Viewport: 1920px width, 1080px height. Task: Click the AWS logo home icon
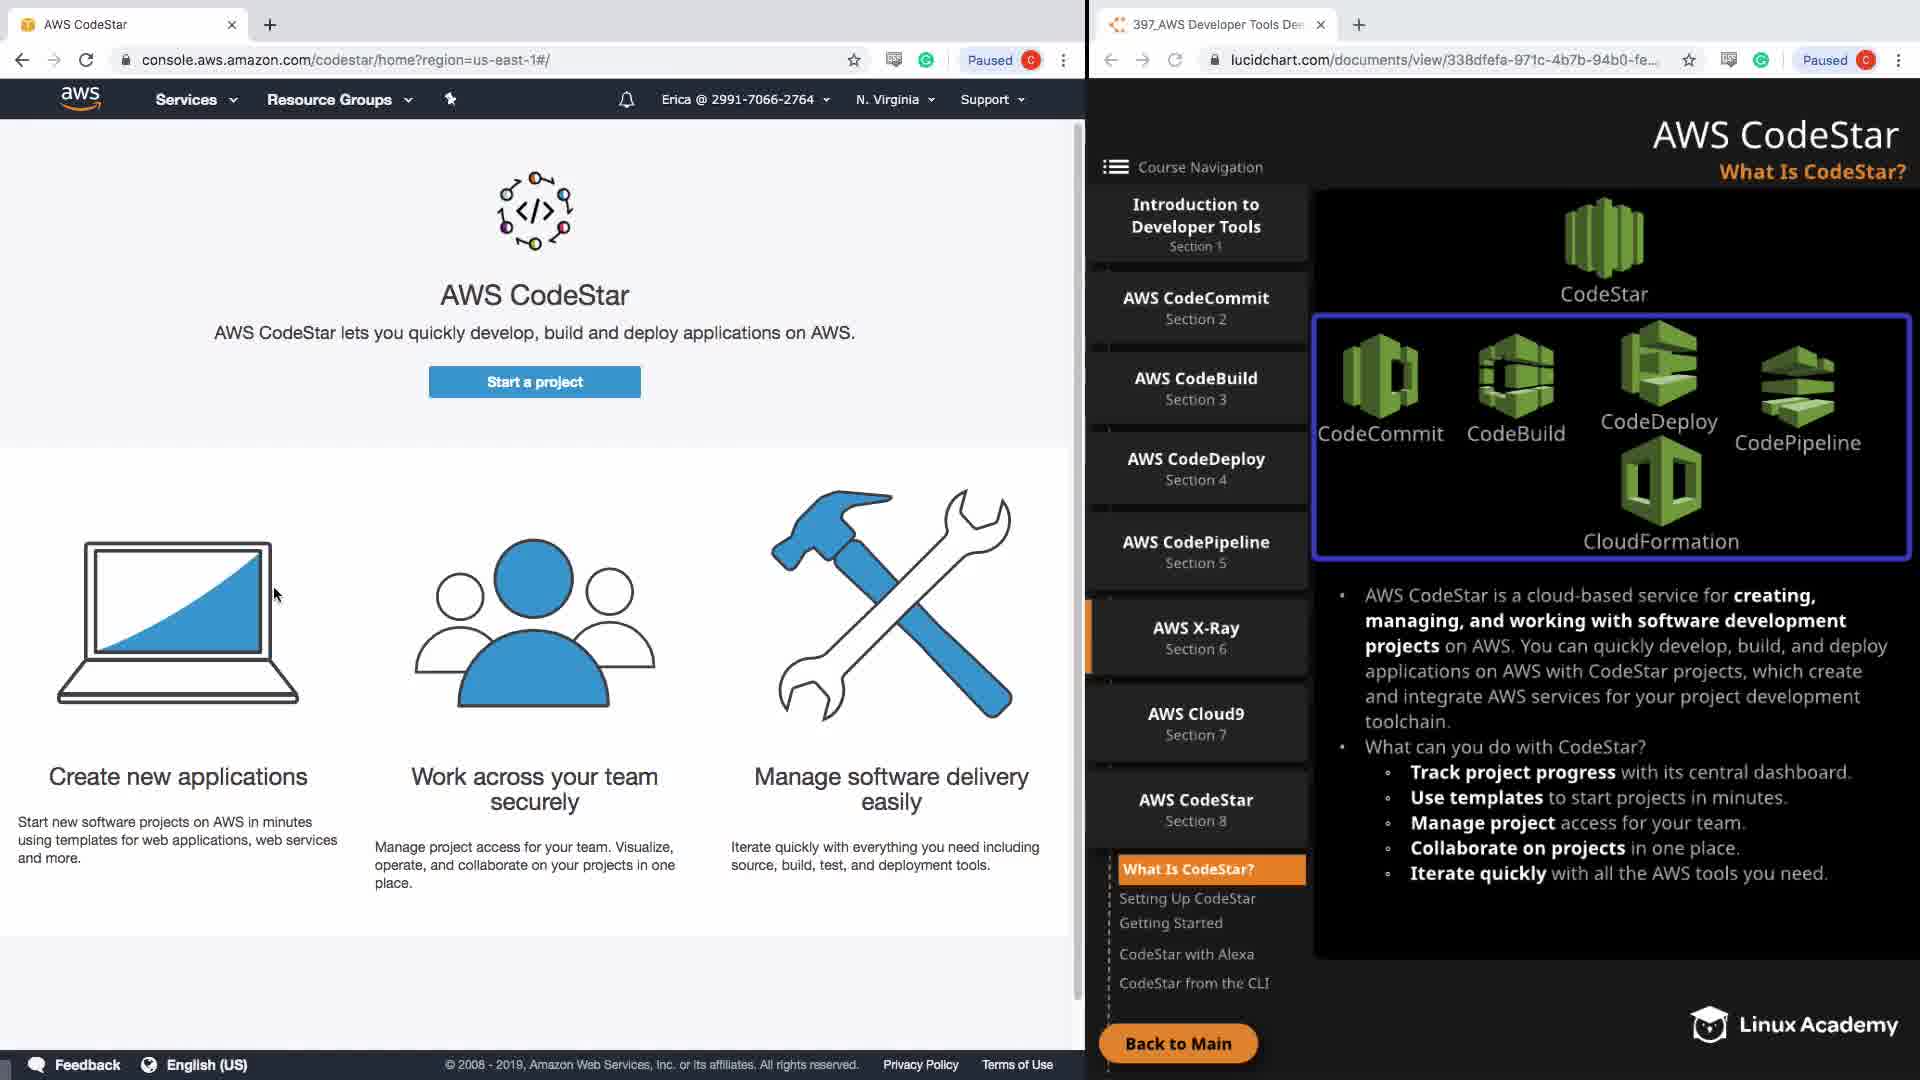[80, 98]
